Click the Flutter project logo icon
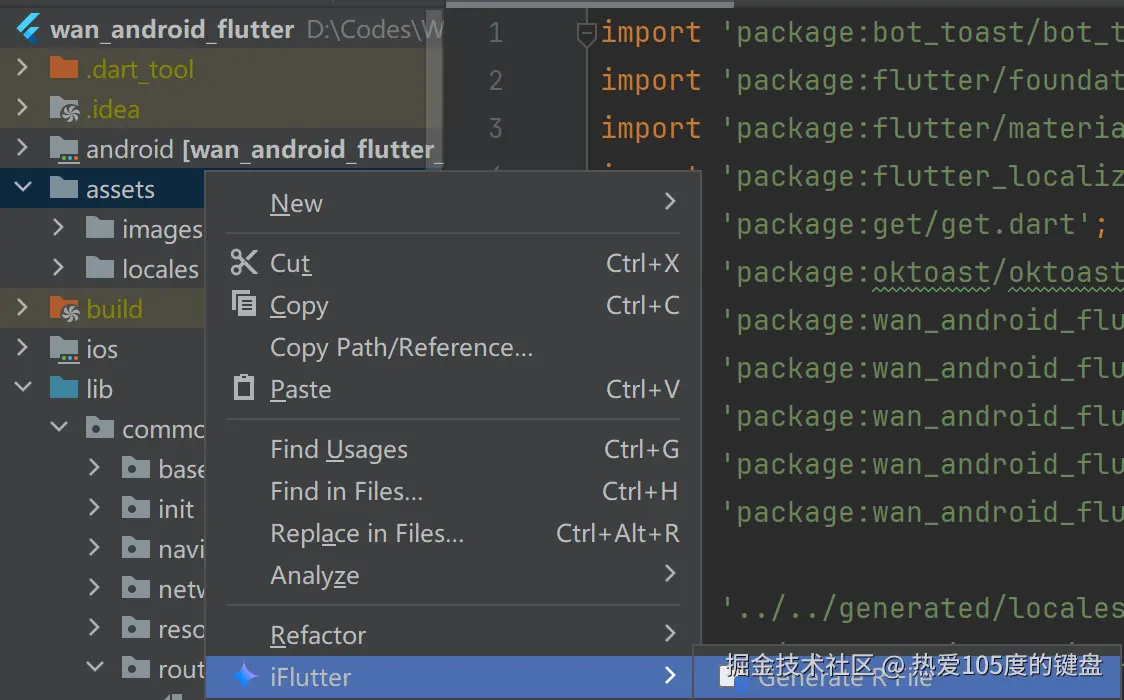Viewport: 1124px width, 700px height. (29, 29)
